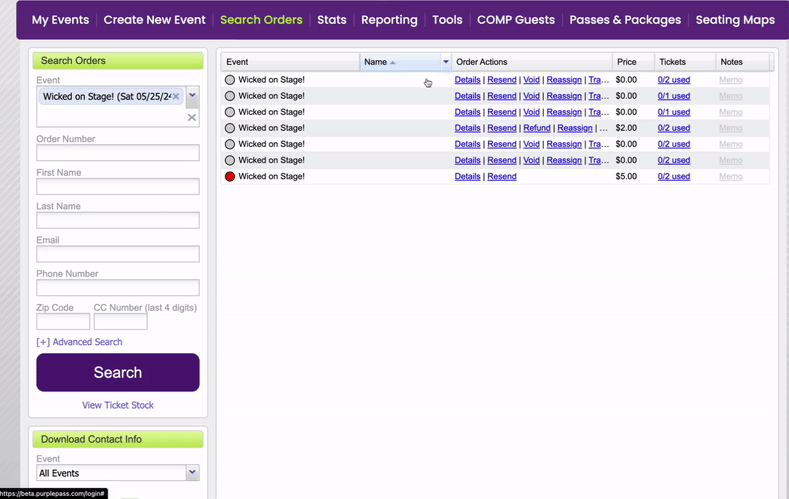Click the Notes column header
The width and height of the screenshot is (789, 499).
(742, 62)
